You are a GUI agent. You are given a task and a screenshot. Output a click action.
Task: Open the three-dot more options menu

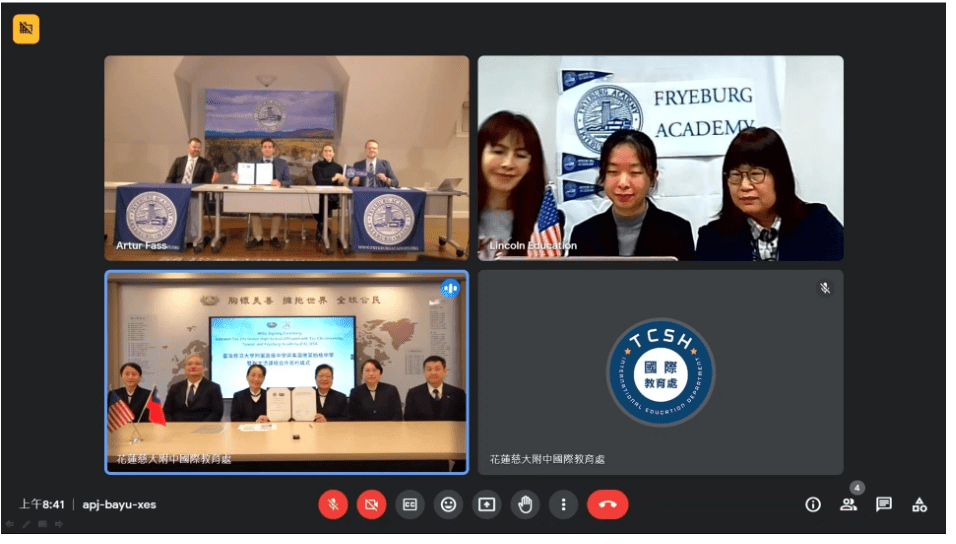click(x=564, y=504)
